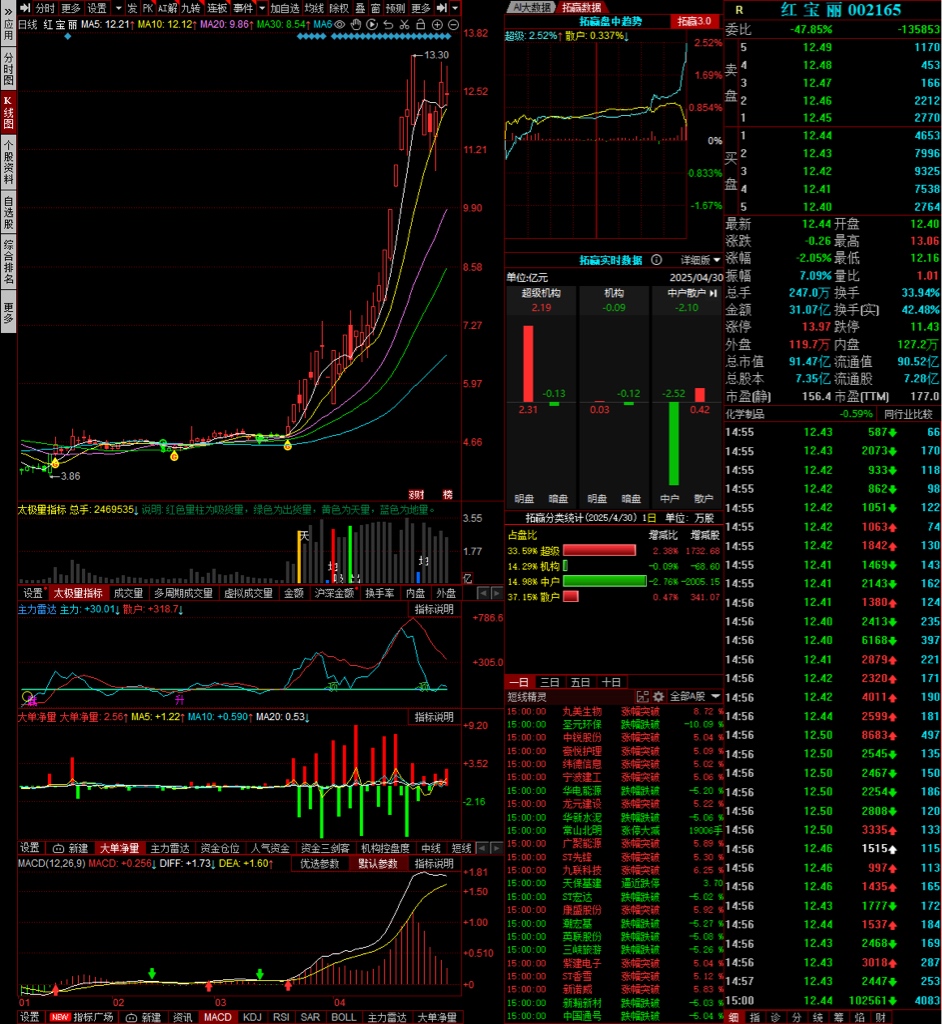The height and width of the screenshot is (1024, 942).
Task: Open dropdown arrow after 设置 in top toolbar
Action: 118,8
